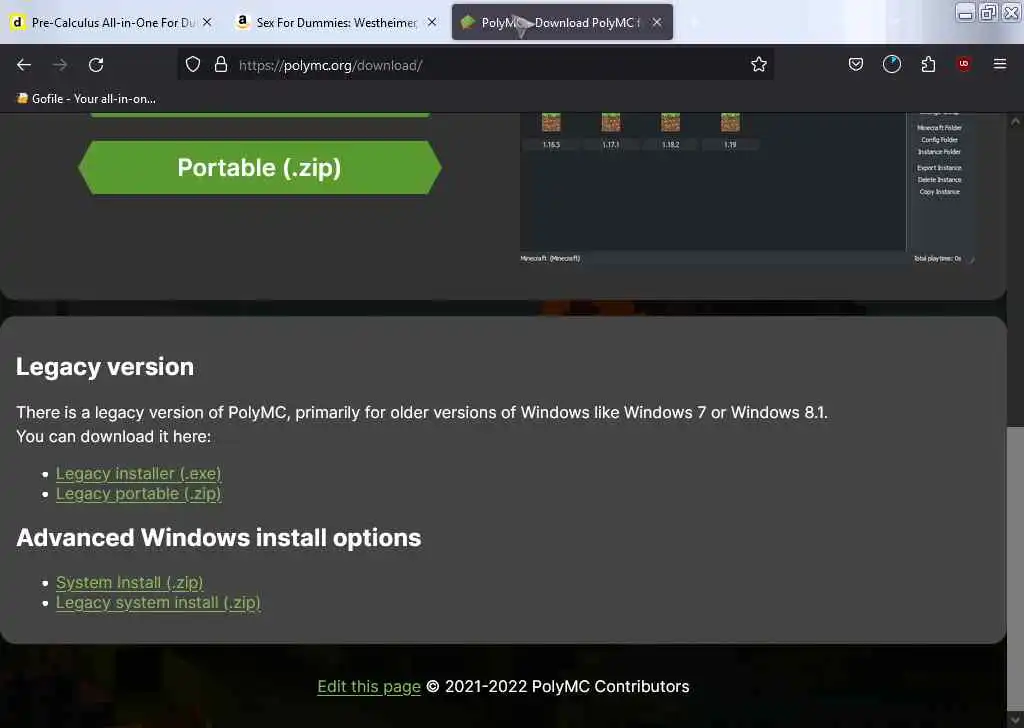Click the 1.16.5 instance icon in the PolyMC preview
The image size is (1024, 728).
tap(551, 122)
